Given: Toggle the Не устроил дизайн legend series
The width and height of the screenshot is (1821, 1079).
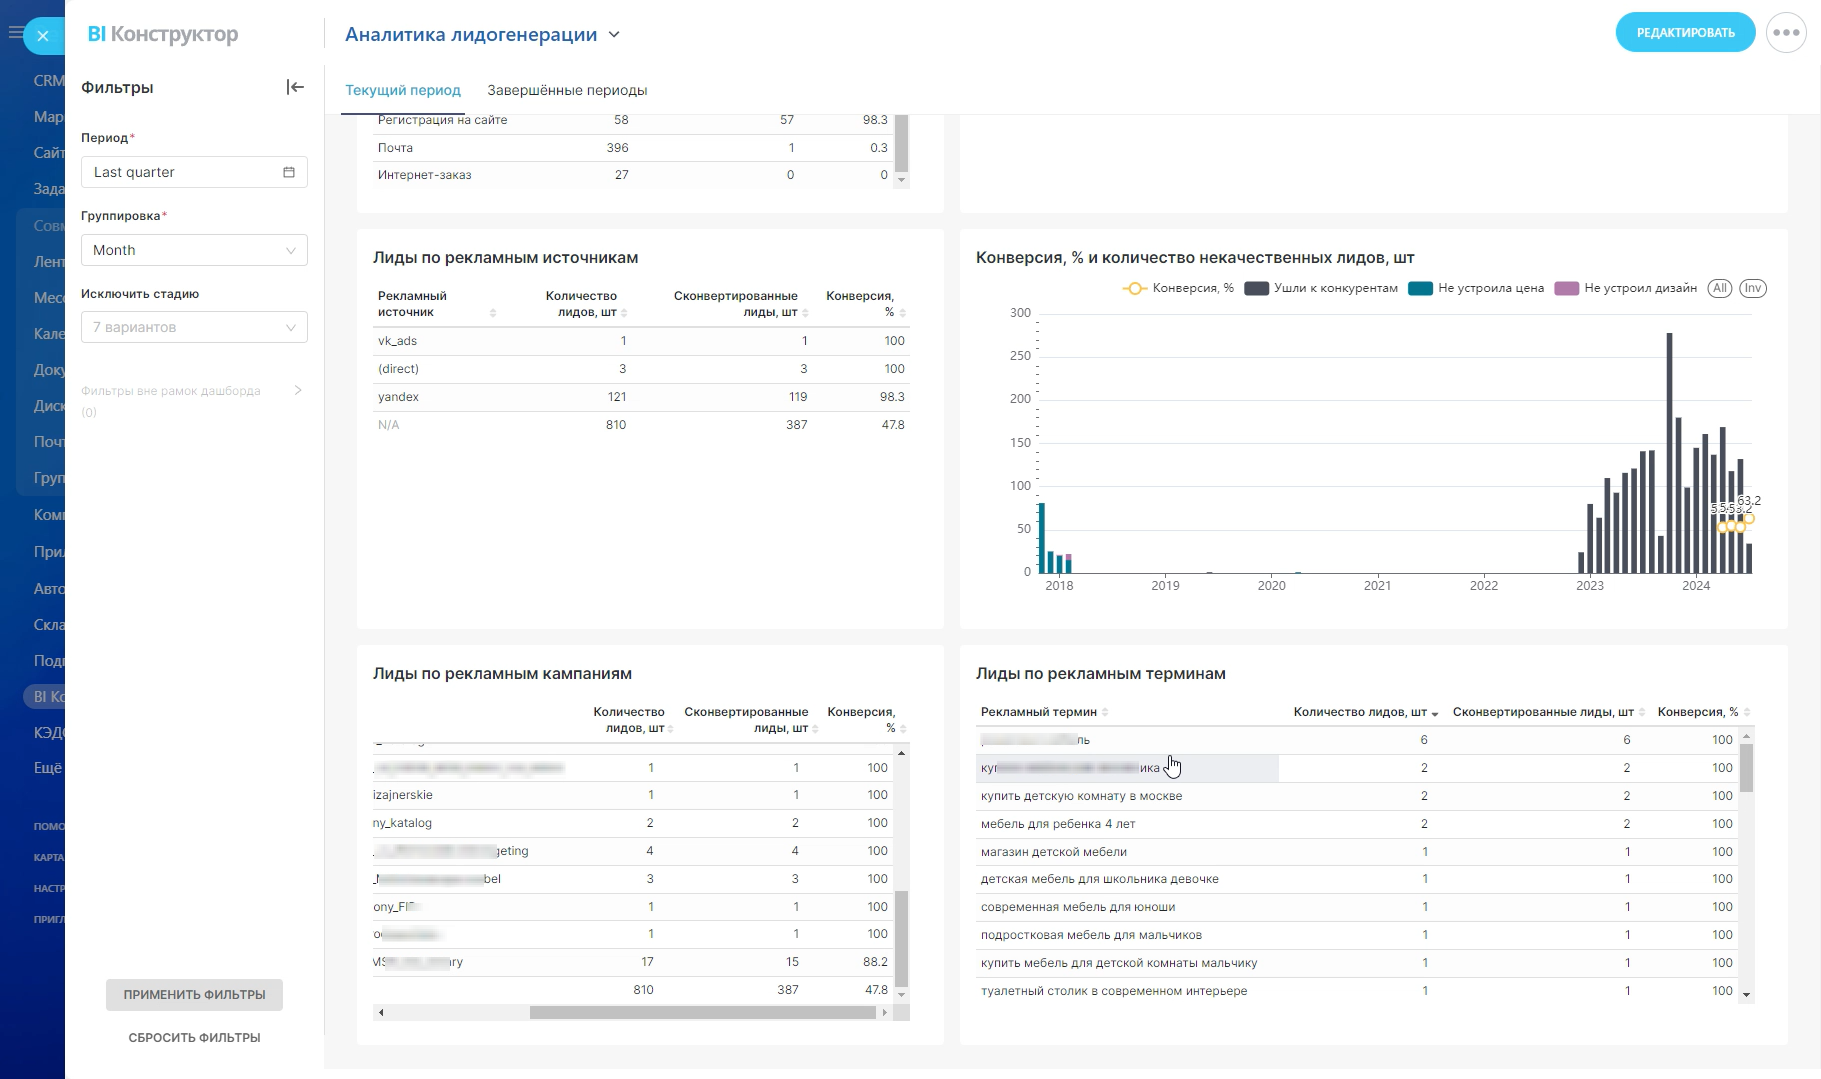Looking at the screenshot, I should (1627, 288).
